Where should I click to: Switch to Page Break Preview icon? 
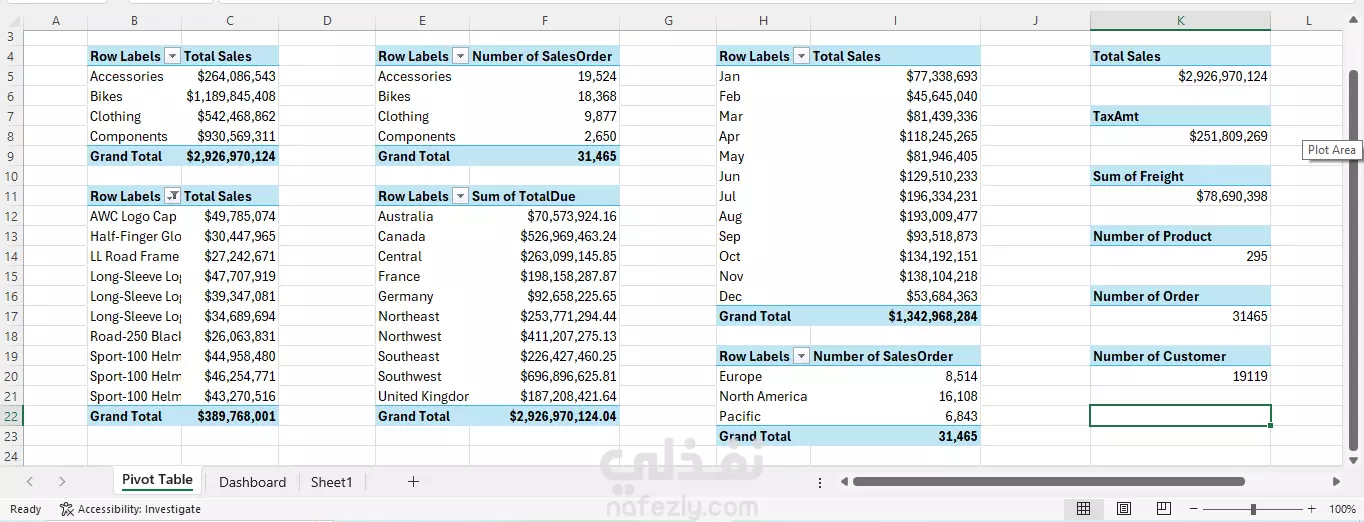(1163, 509)
